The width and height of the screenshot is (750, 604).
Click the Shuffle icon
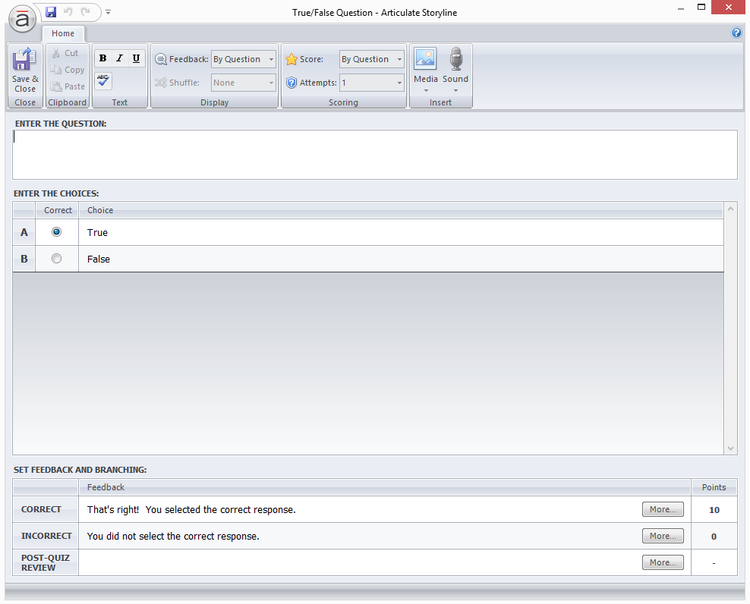point(161,83)
